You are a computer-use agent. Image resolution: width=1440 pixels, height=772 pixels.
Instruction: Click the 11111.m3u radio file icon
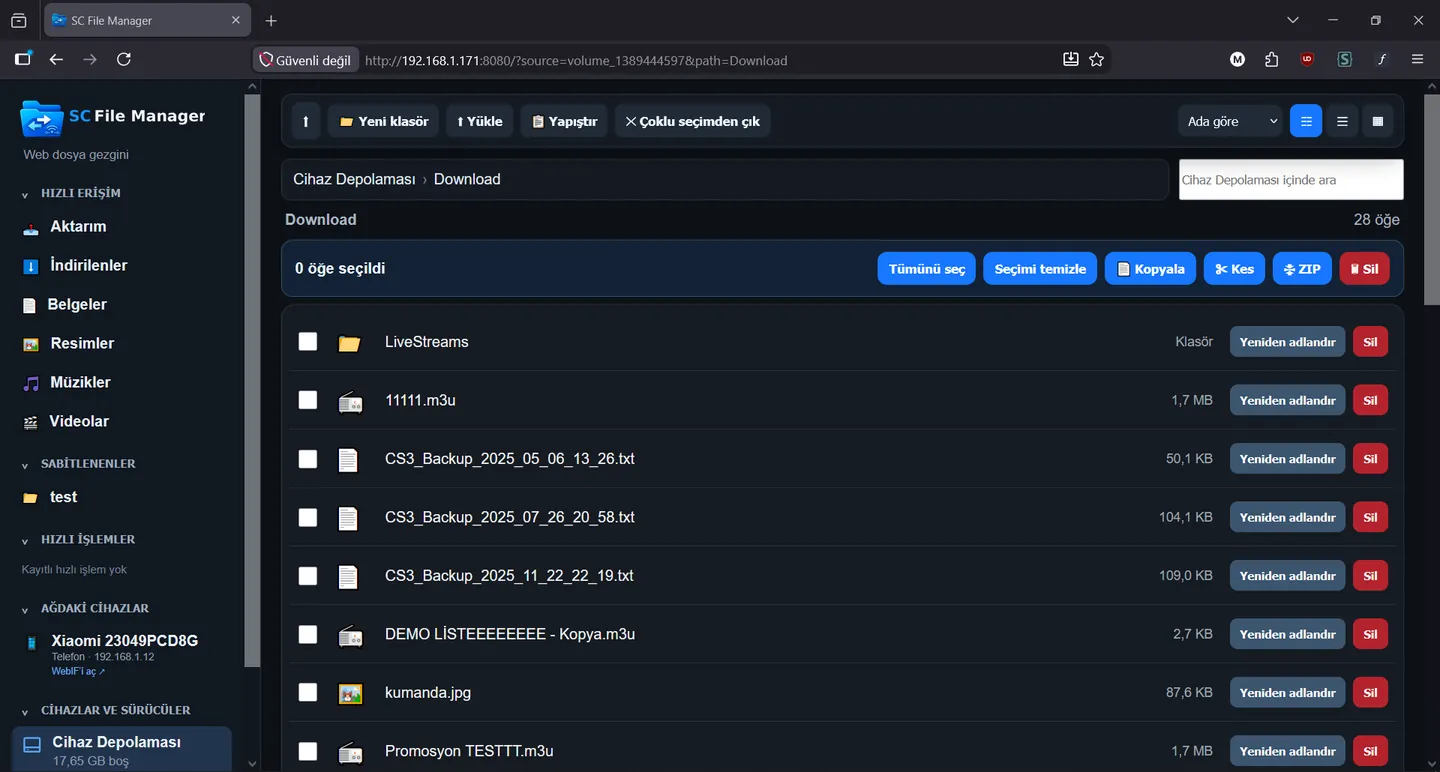(350, 402)
